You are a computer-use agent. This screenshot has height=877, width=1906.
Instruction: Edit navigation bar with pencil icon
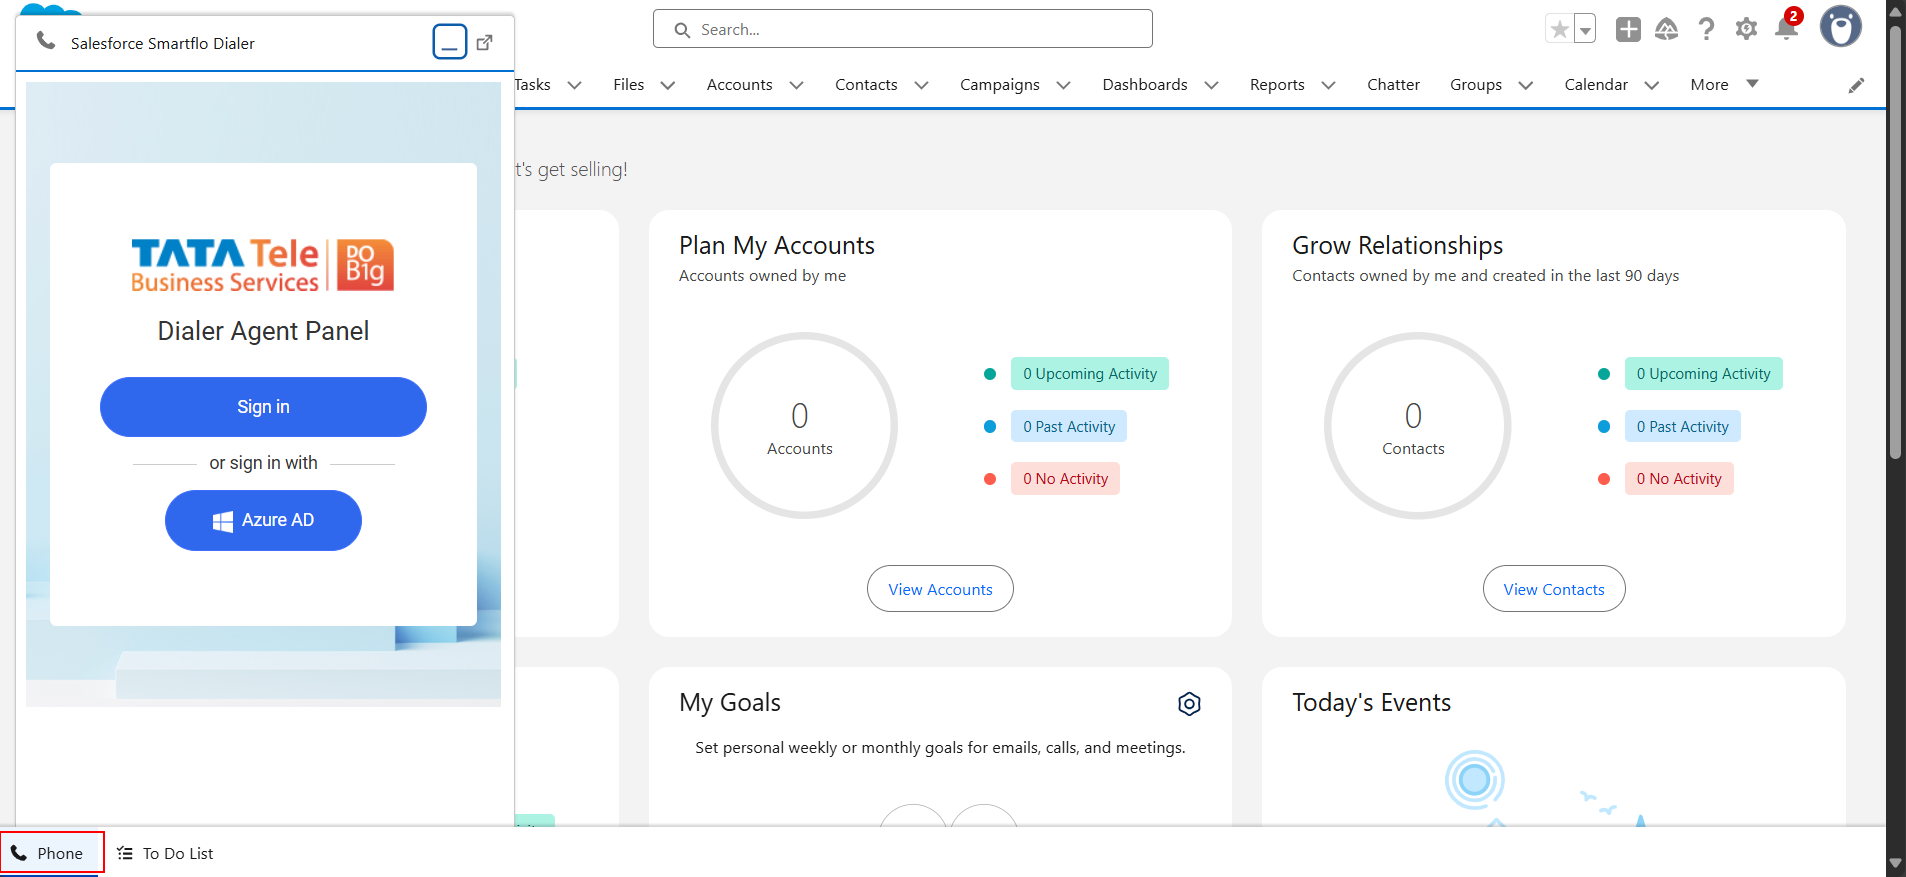click(x=1856, y=85)
